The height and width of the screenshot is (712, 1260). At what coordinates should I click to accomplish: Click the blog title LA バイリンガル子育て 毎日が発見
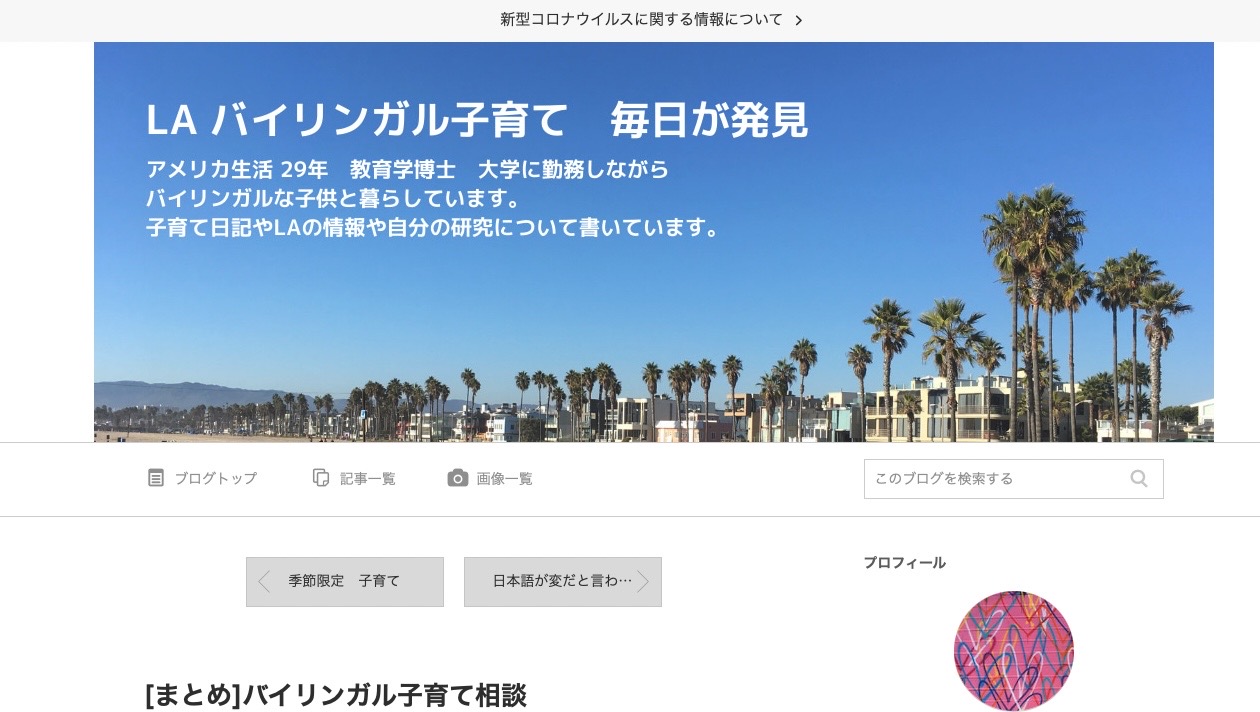pos(477,120)
